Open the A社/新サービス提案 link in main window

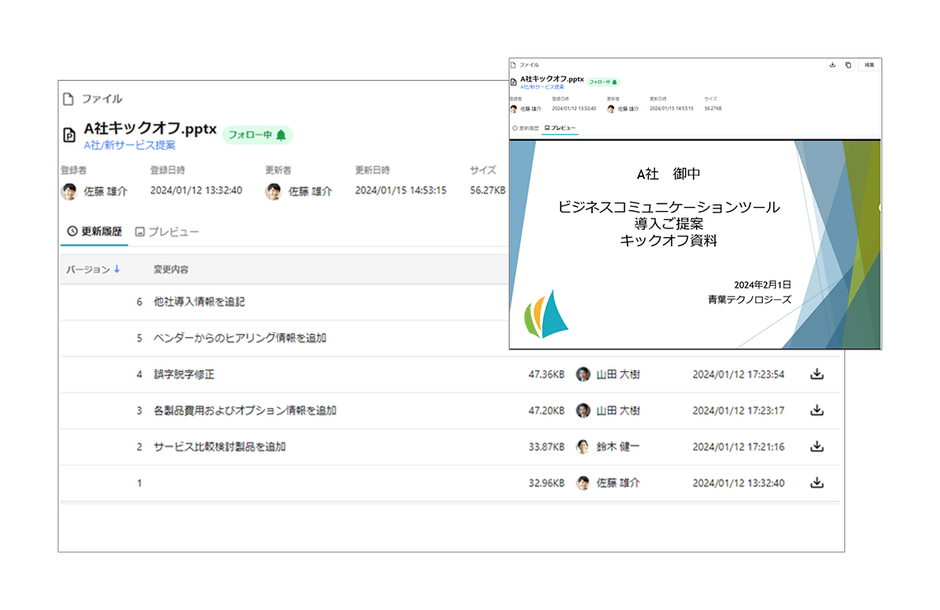pyautogui.click(x=129, y=146)
